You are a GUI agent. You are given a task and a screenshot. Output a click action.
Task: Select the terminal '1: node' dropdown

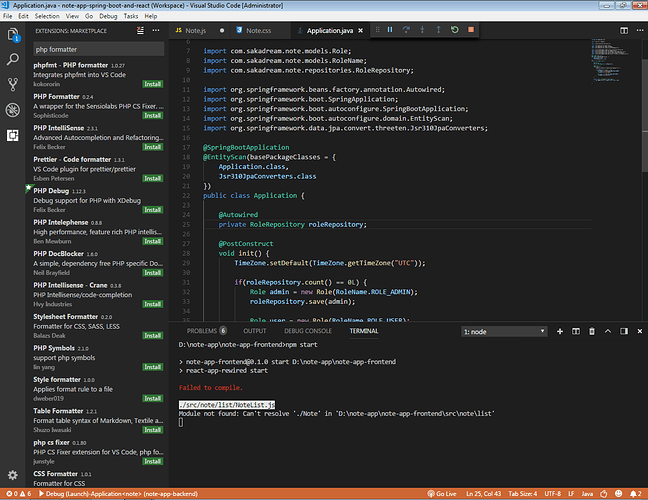click(504, 331)
